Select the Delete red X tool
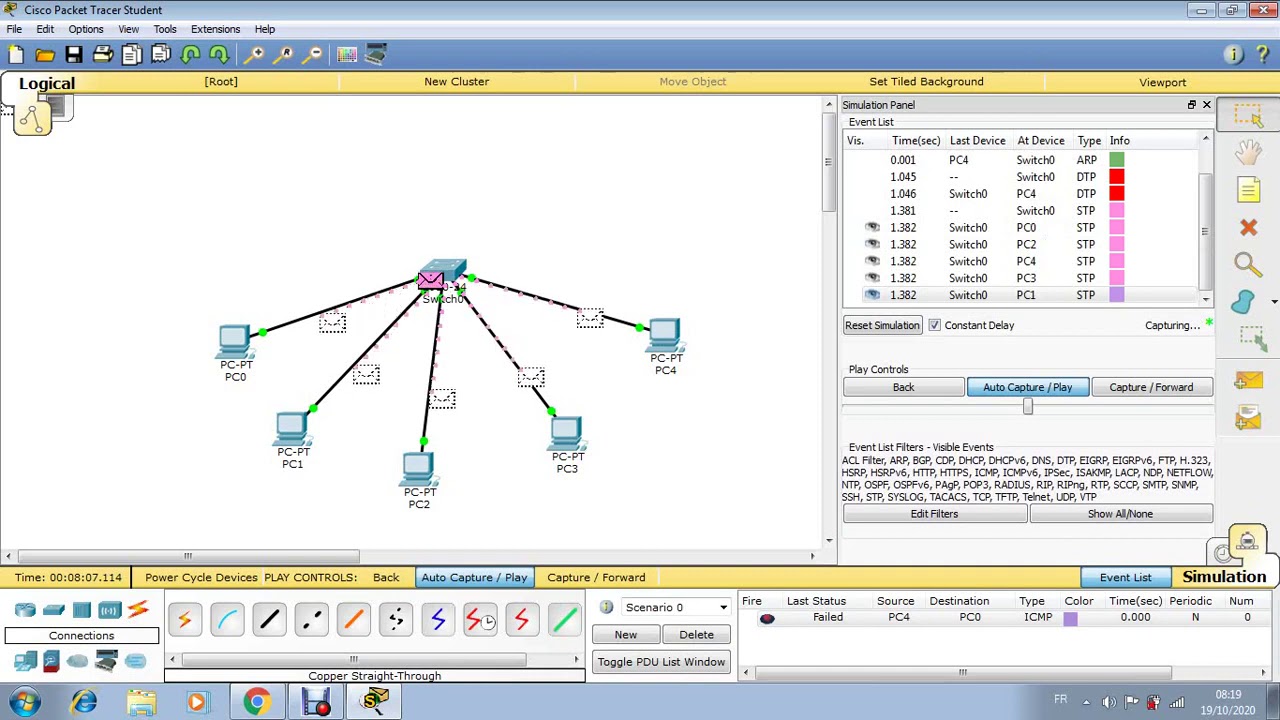 click(1248, 228)
